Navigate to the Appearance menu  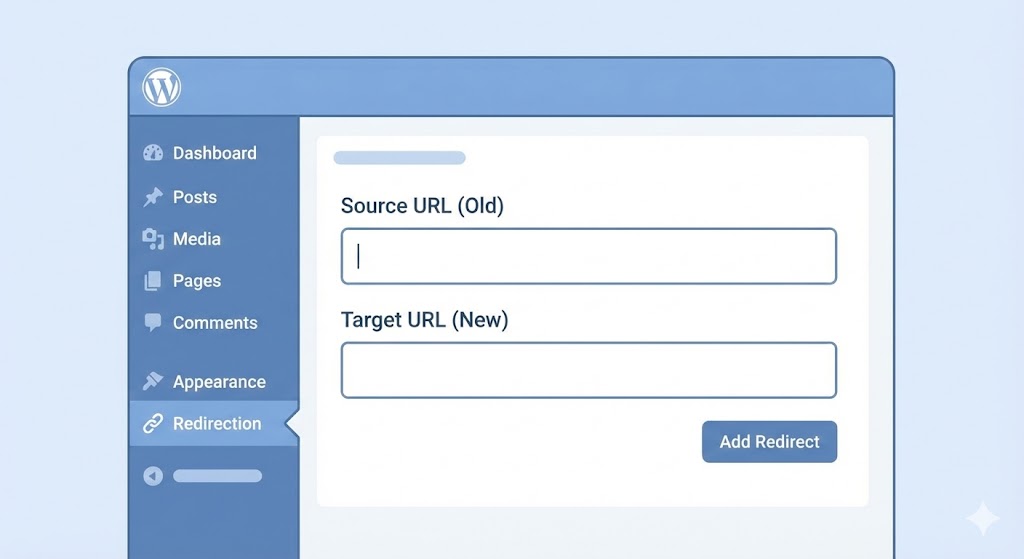218,382
